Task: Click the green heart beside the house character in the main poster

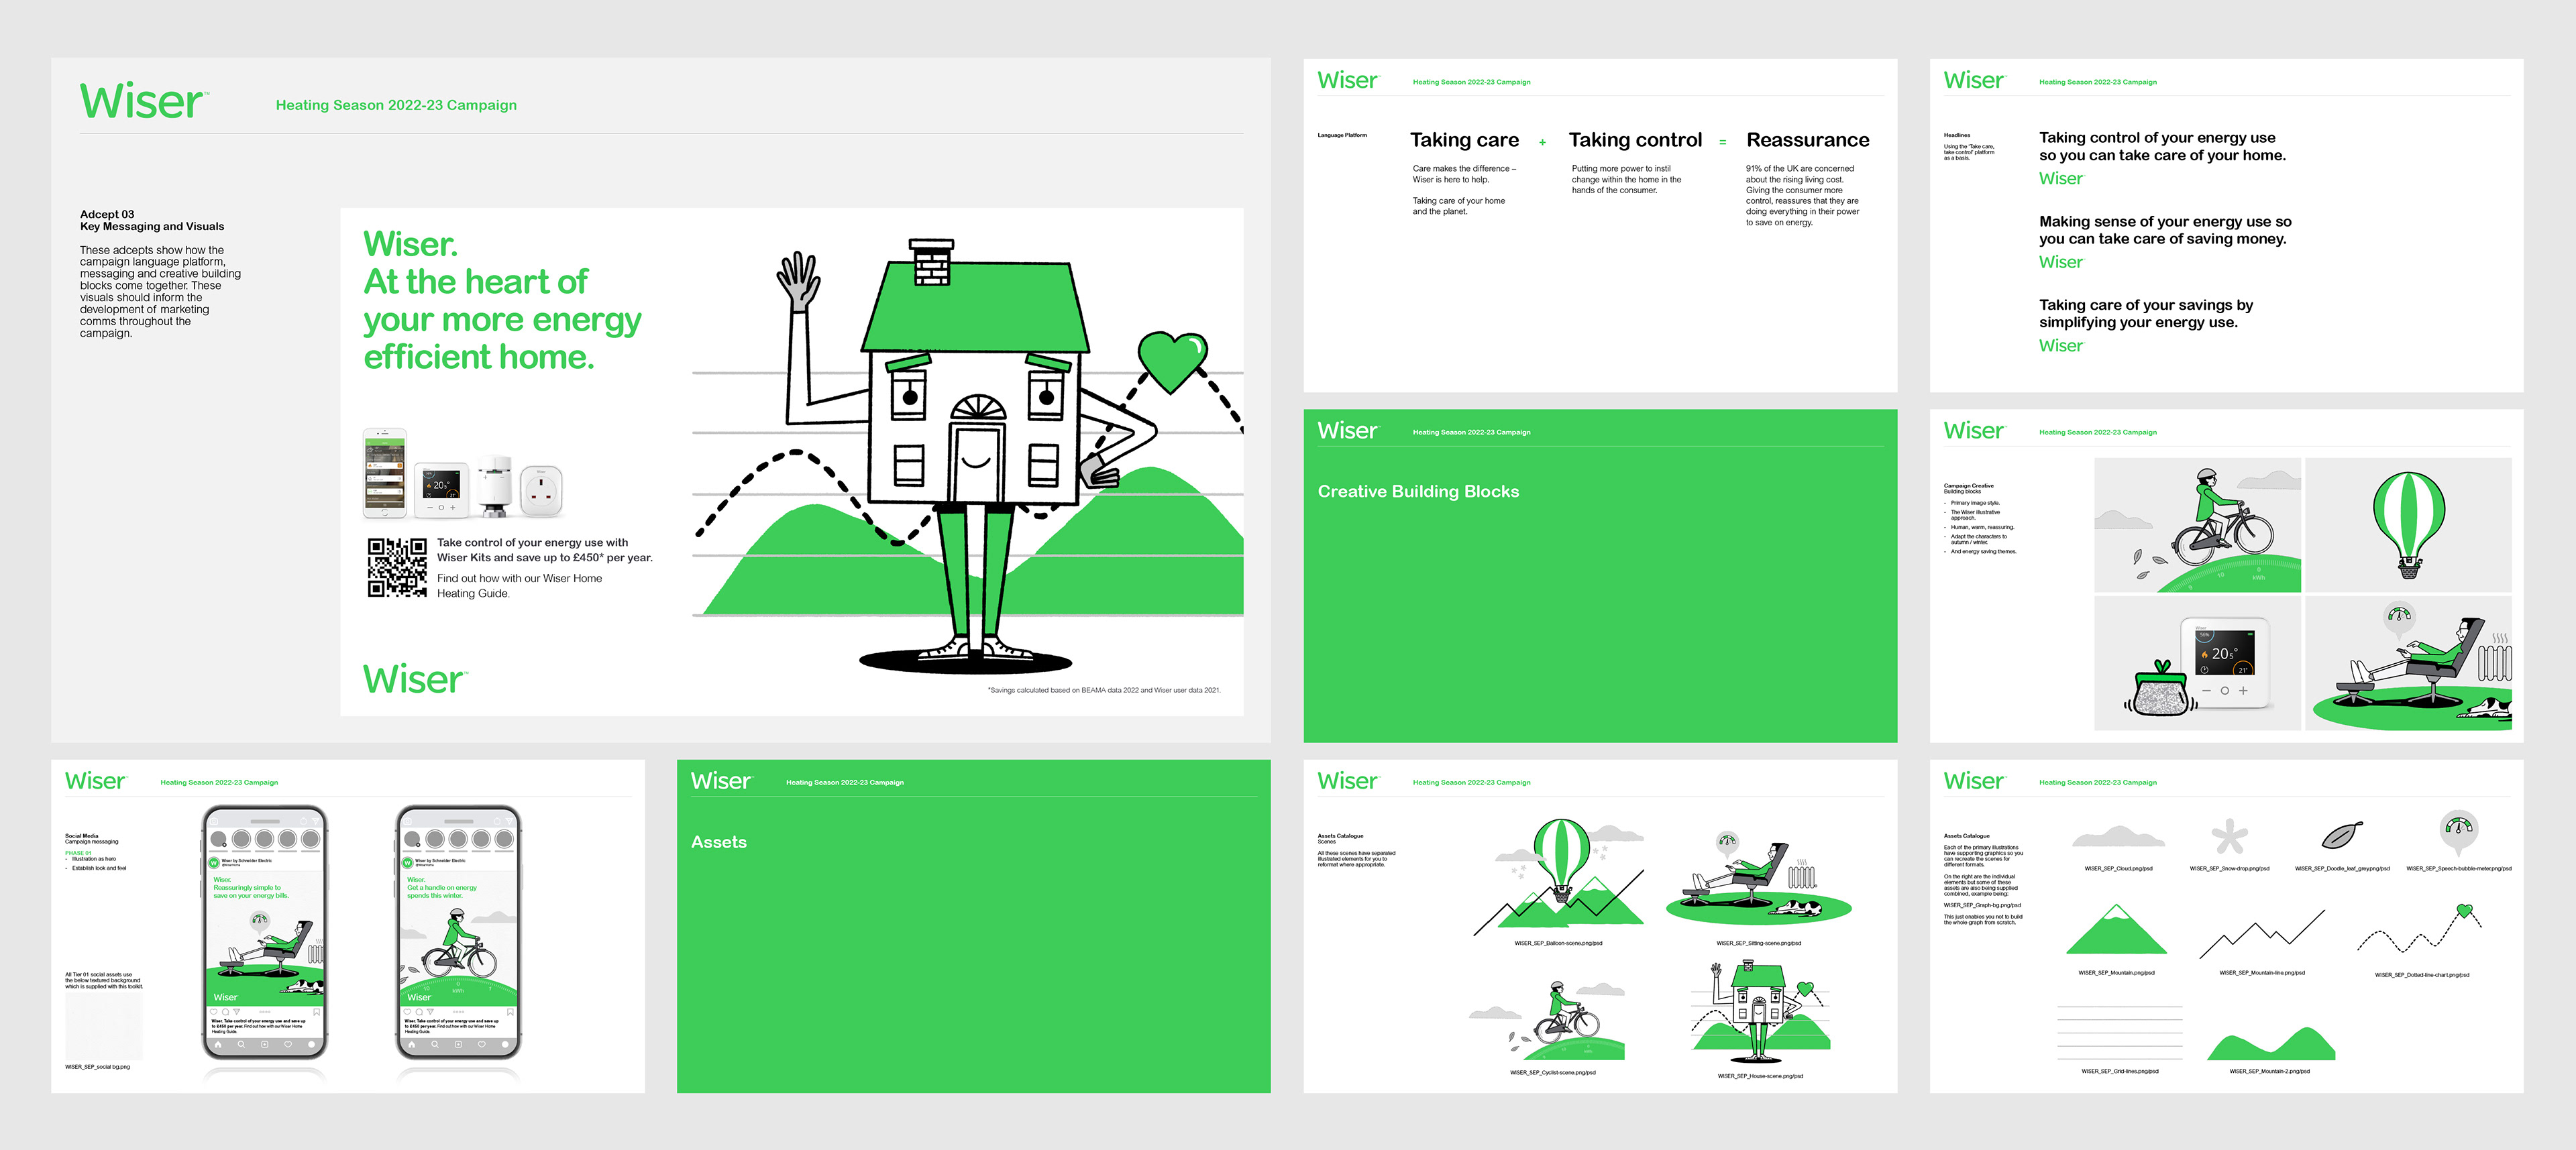Action: coord(1173,361)
